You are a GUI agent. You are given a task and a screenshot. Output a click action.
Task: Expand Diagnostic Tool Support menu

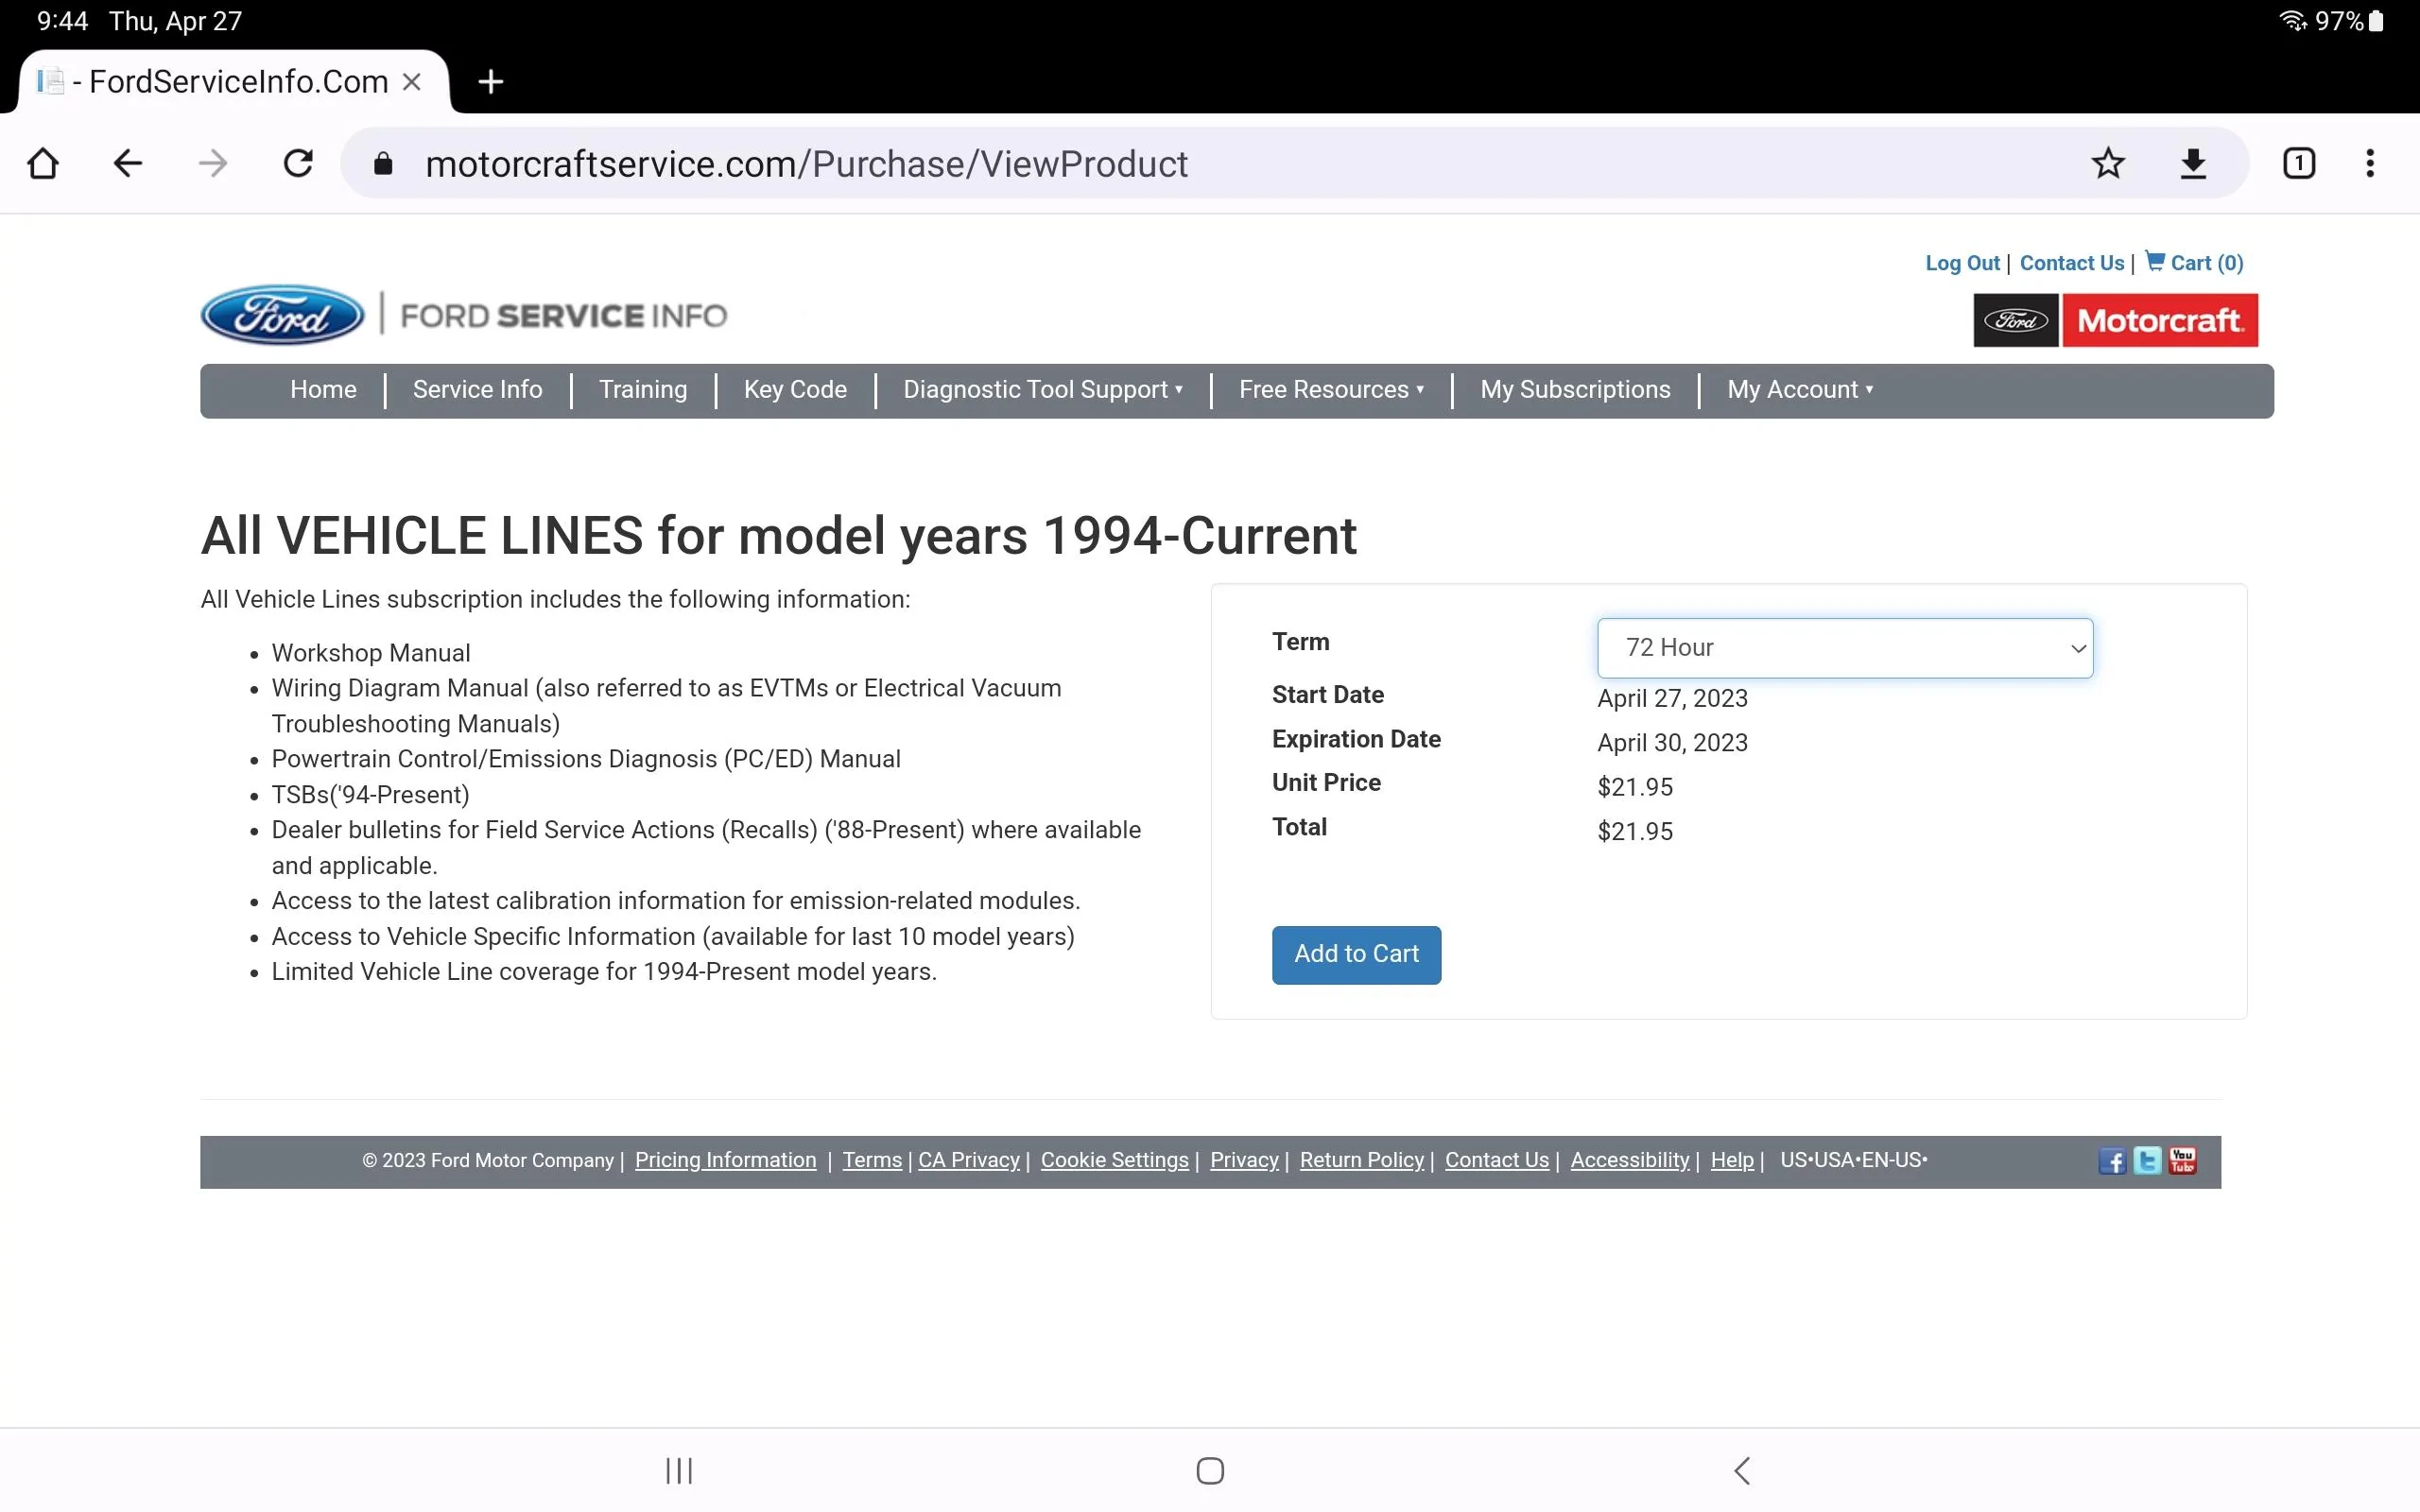[1042, 390]
